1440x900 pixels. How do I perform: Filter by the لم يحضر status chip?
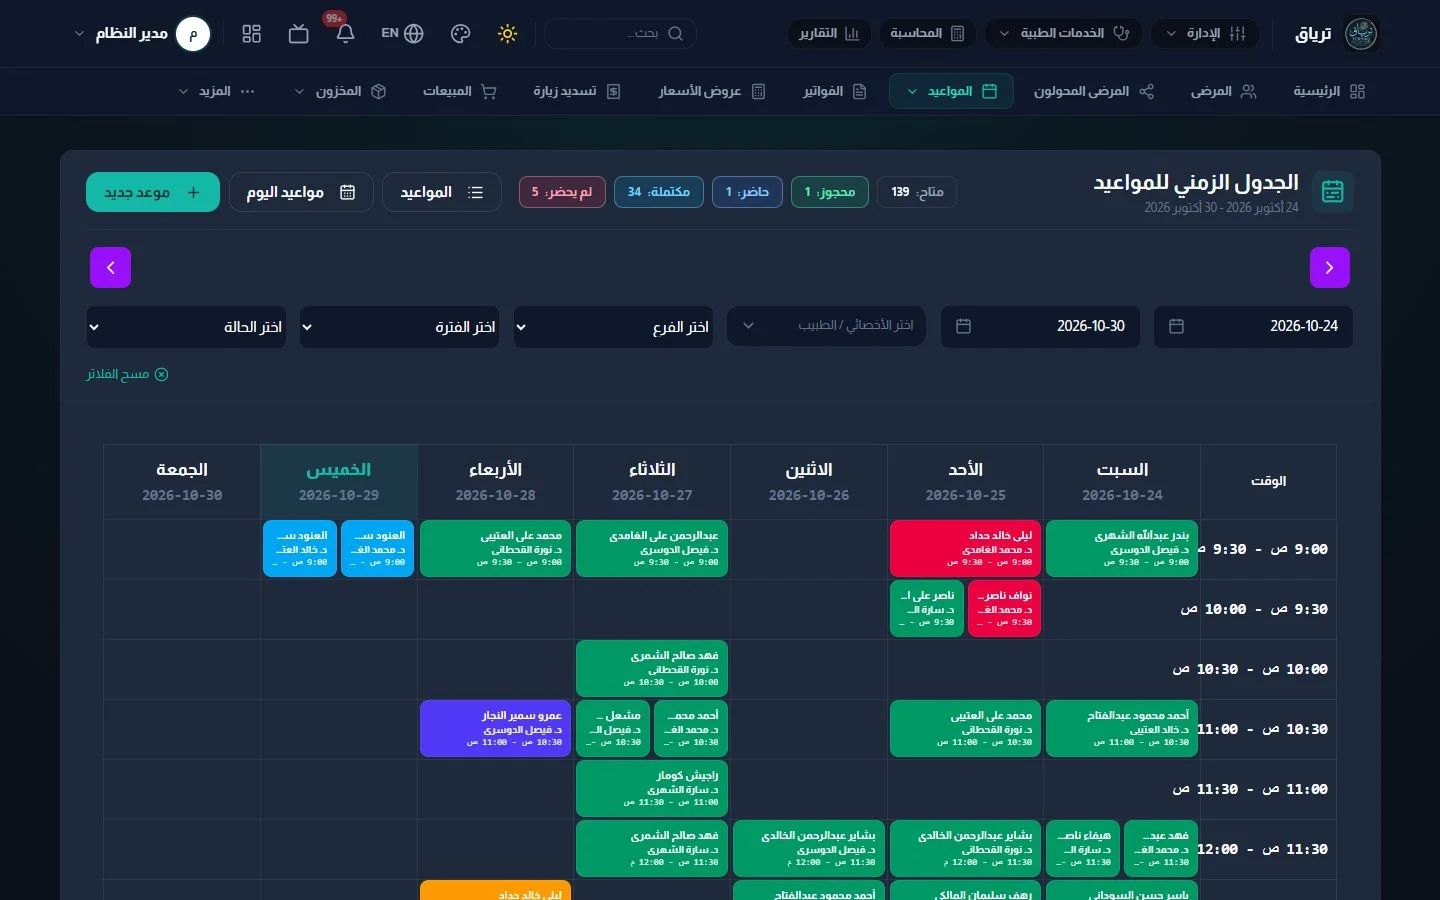click(x=562, y=192)
